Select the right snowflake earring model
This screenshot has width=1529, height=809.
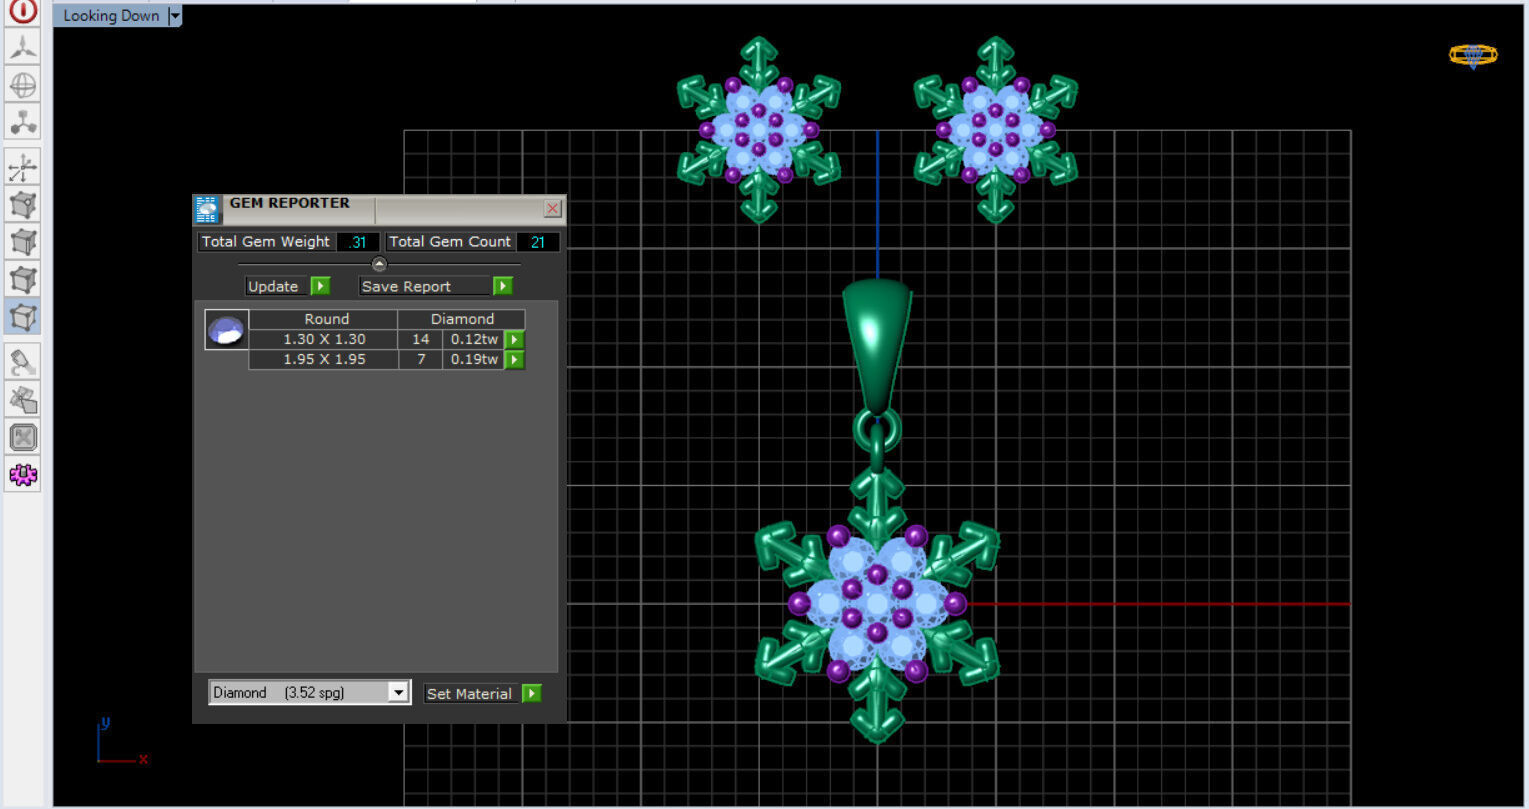click(995, 129)
